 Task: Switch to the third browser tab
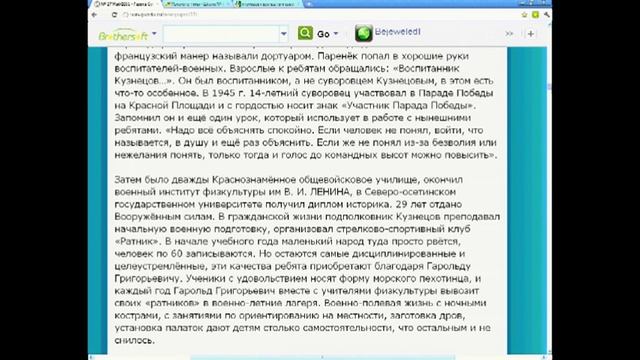click(267, 4)
